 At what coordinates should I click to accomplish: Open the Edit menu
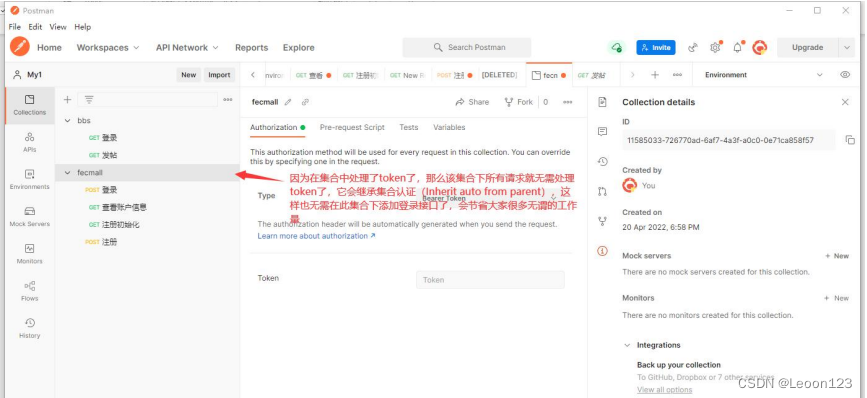tap(35, 27)
